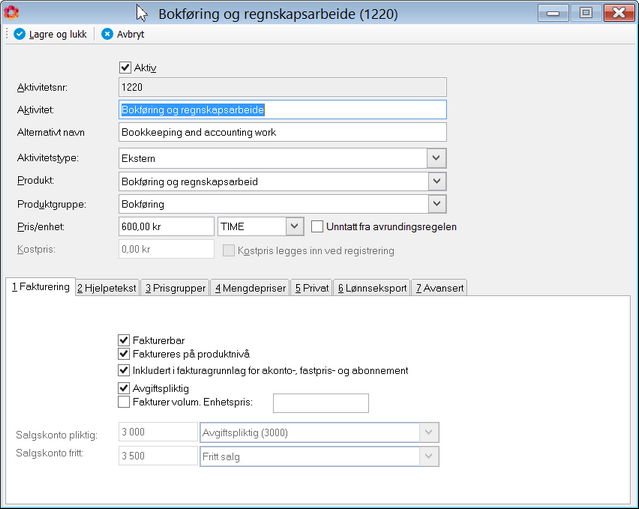Click the Avbryt text button
The image size is (639, 509).
[130, 35]
